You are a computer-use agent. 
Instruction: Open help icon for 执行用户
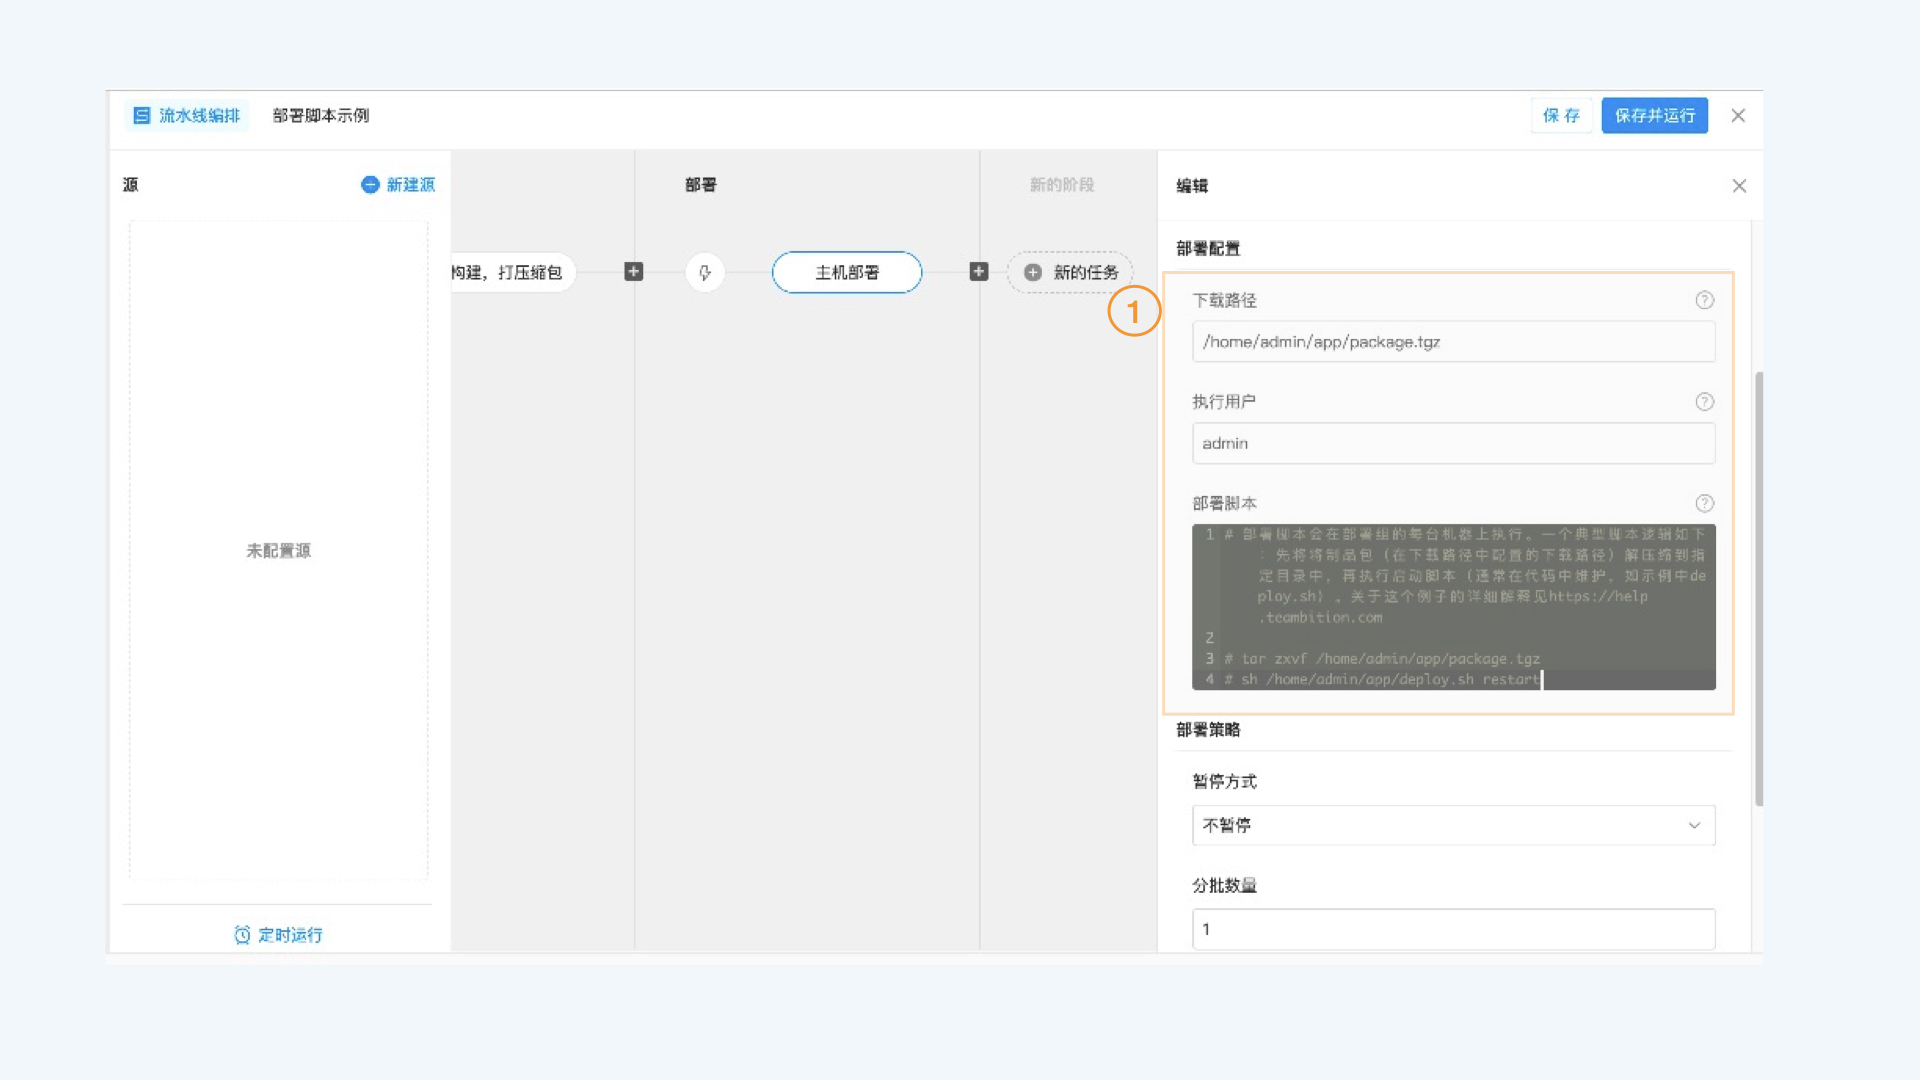(x=1705, y=402)
